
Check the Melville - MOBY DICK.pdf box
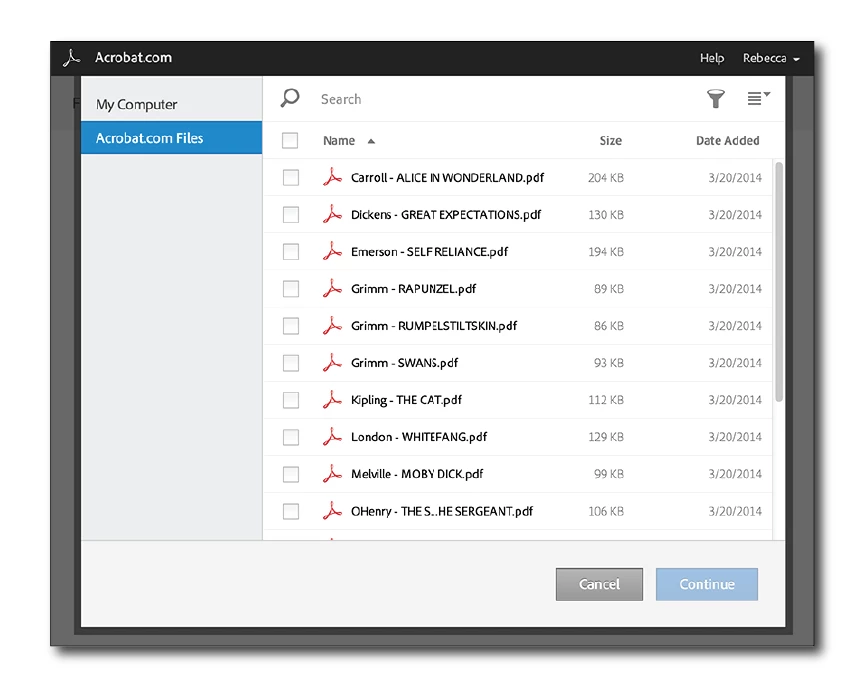291,474
